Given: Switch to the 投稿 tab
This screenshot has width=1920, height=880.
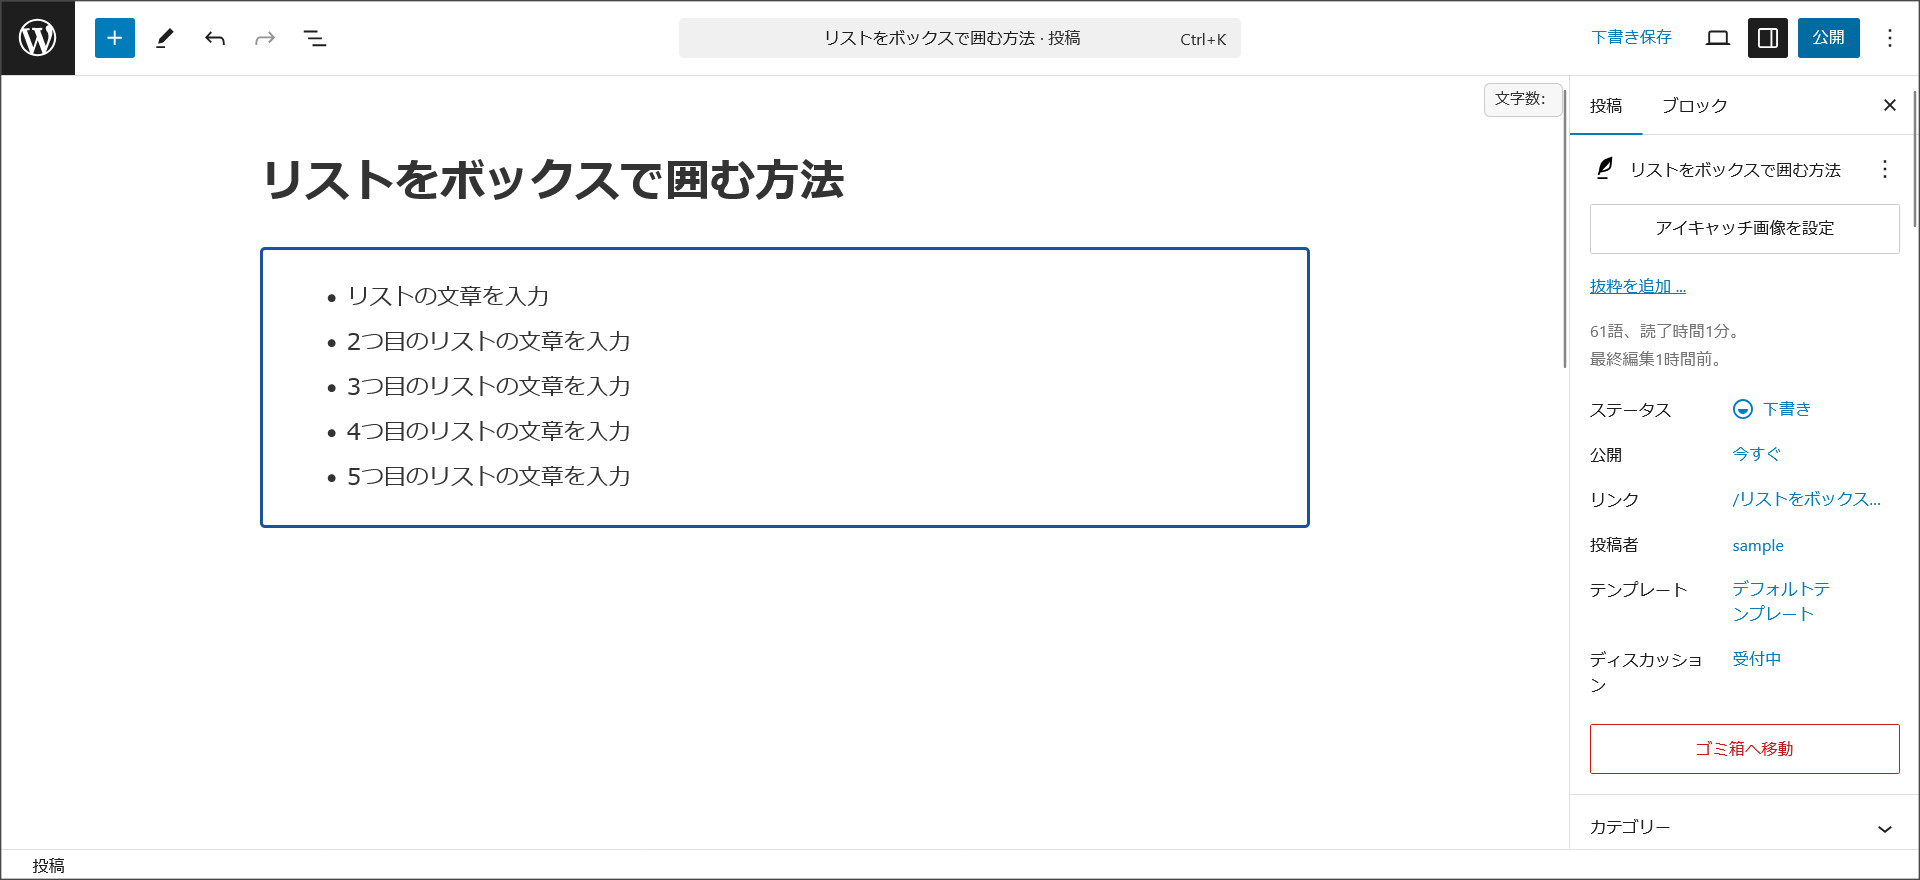Looking at the screenshot, I should (1606, 106).
